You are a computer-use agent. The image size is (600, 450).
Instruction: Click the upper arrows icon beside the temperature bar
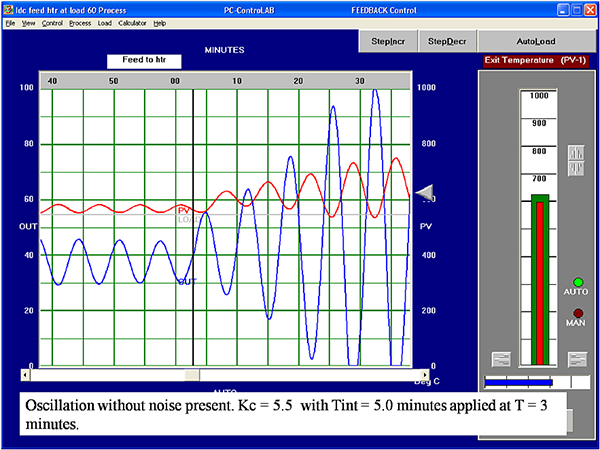pos(576,153)
